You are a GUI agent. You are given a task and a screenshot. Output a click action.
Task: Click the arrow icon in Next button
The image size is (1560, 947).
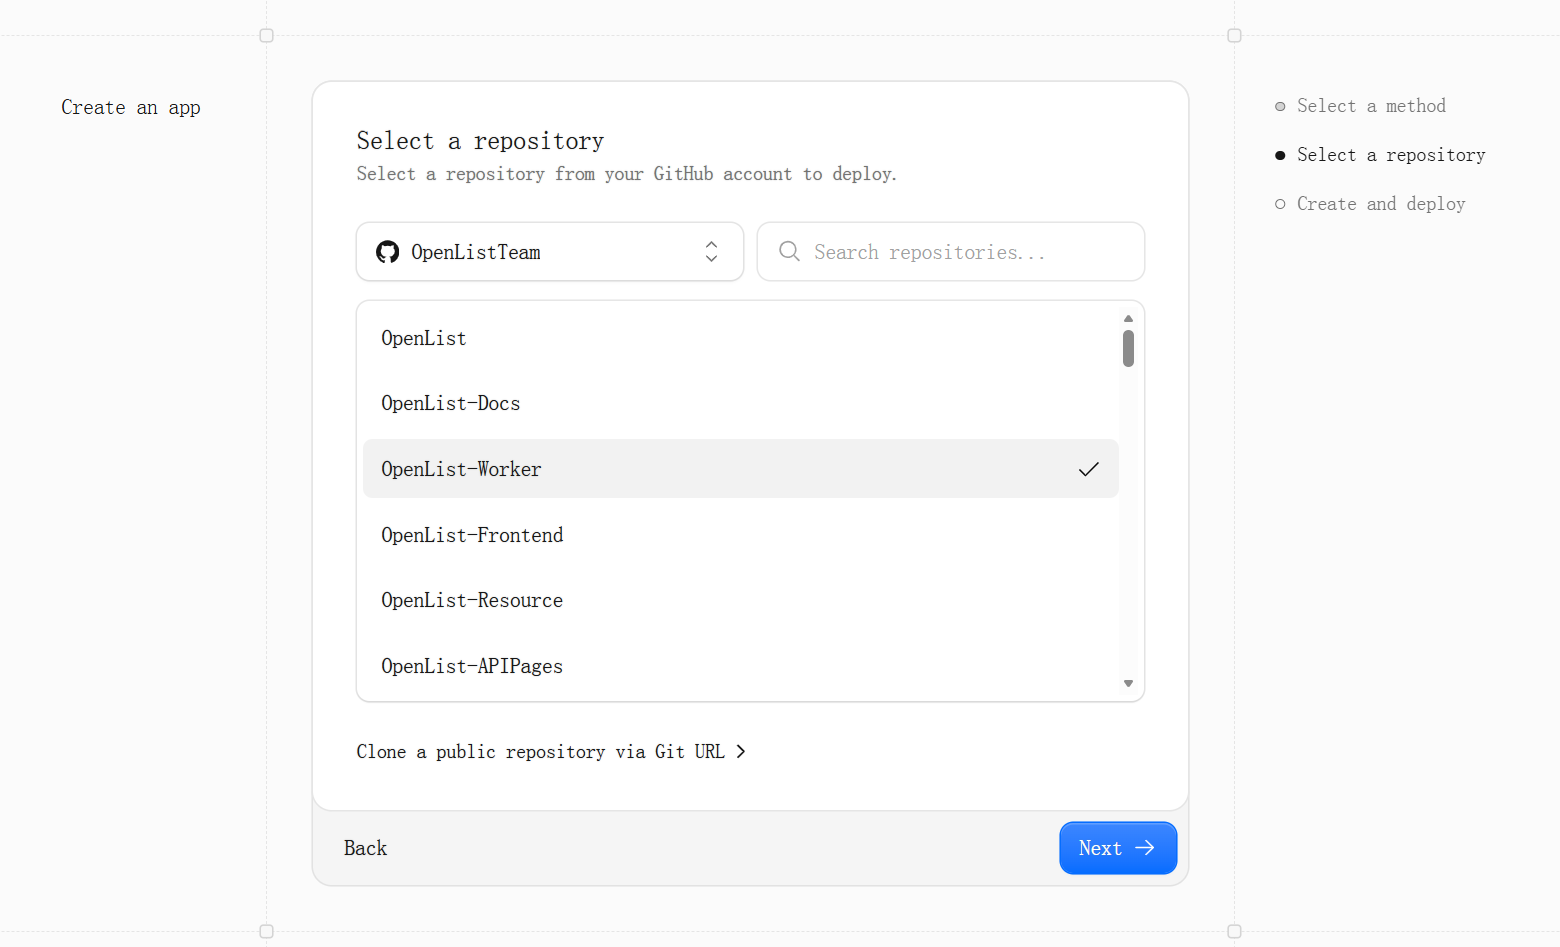tap(1145, 848)
